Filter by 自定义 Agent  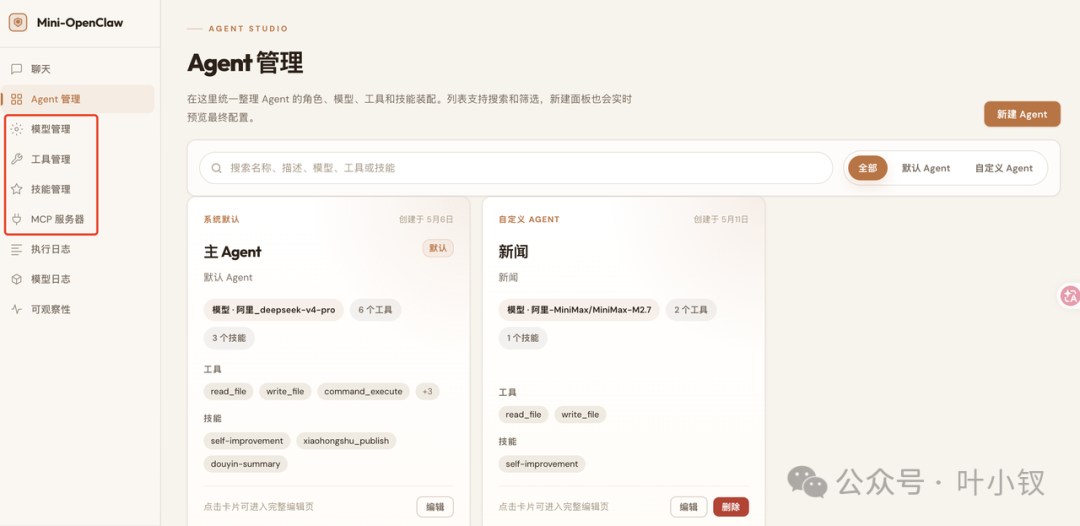click(x=1004, y=168)
